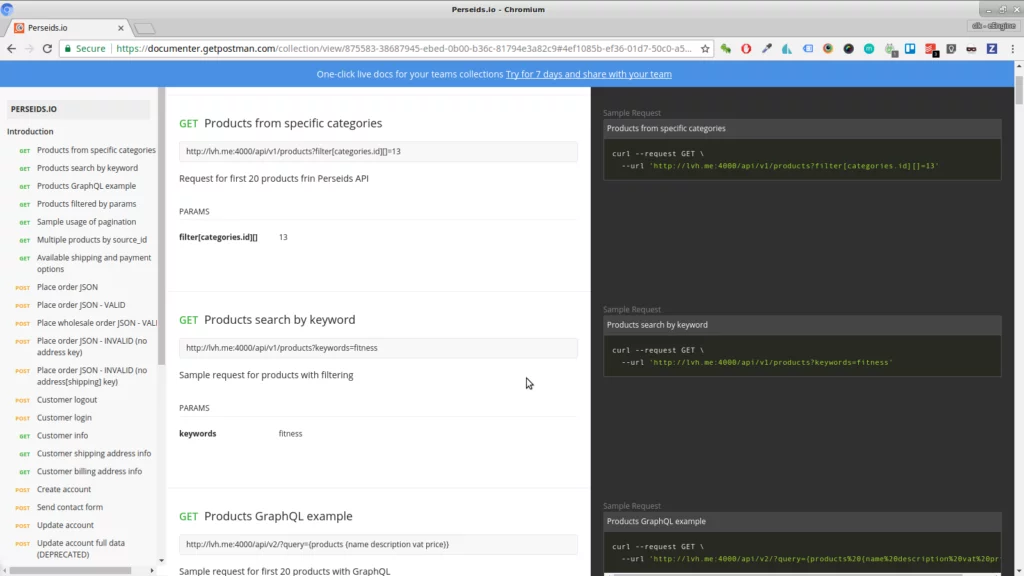
Task: Close the Perseids.io browser tab
Action: [x=121, y=28]
